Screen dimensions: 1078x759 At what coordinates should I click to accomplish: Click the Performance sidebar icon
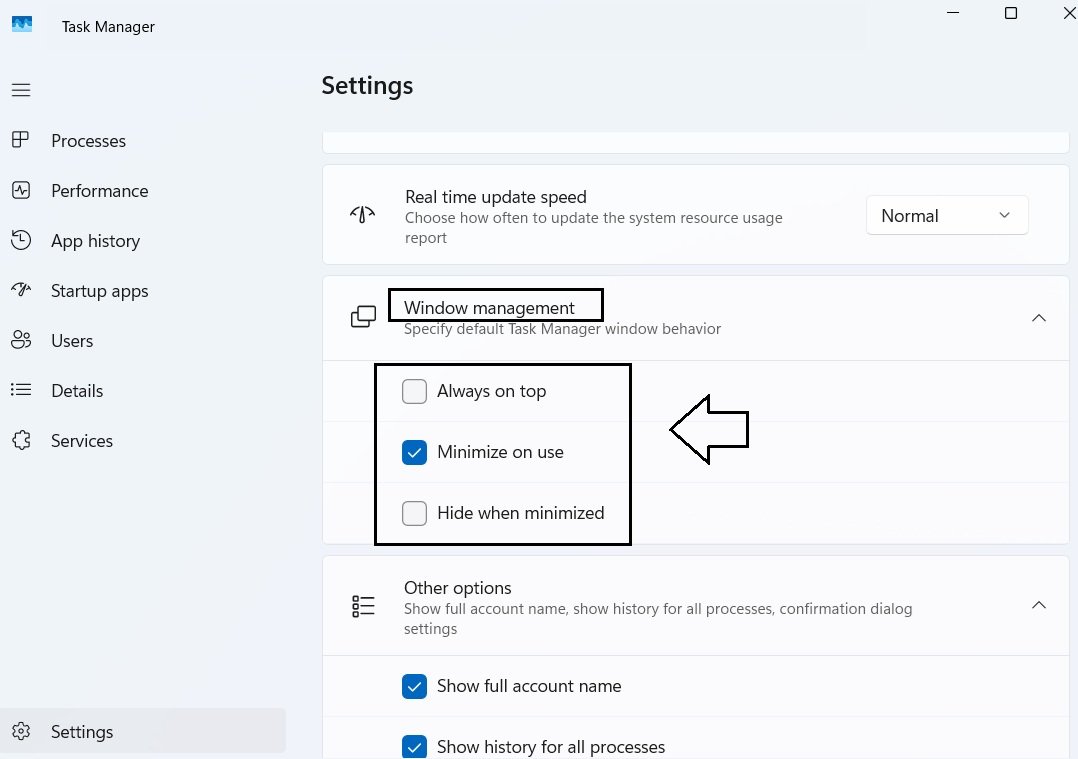pyautogui.click(x=21, y=190)
